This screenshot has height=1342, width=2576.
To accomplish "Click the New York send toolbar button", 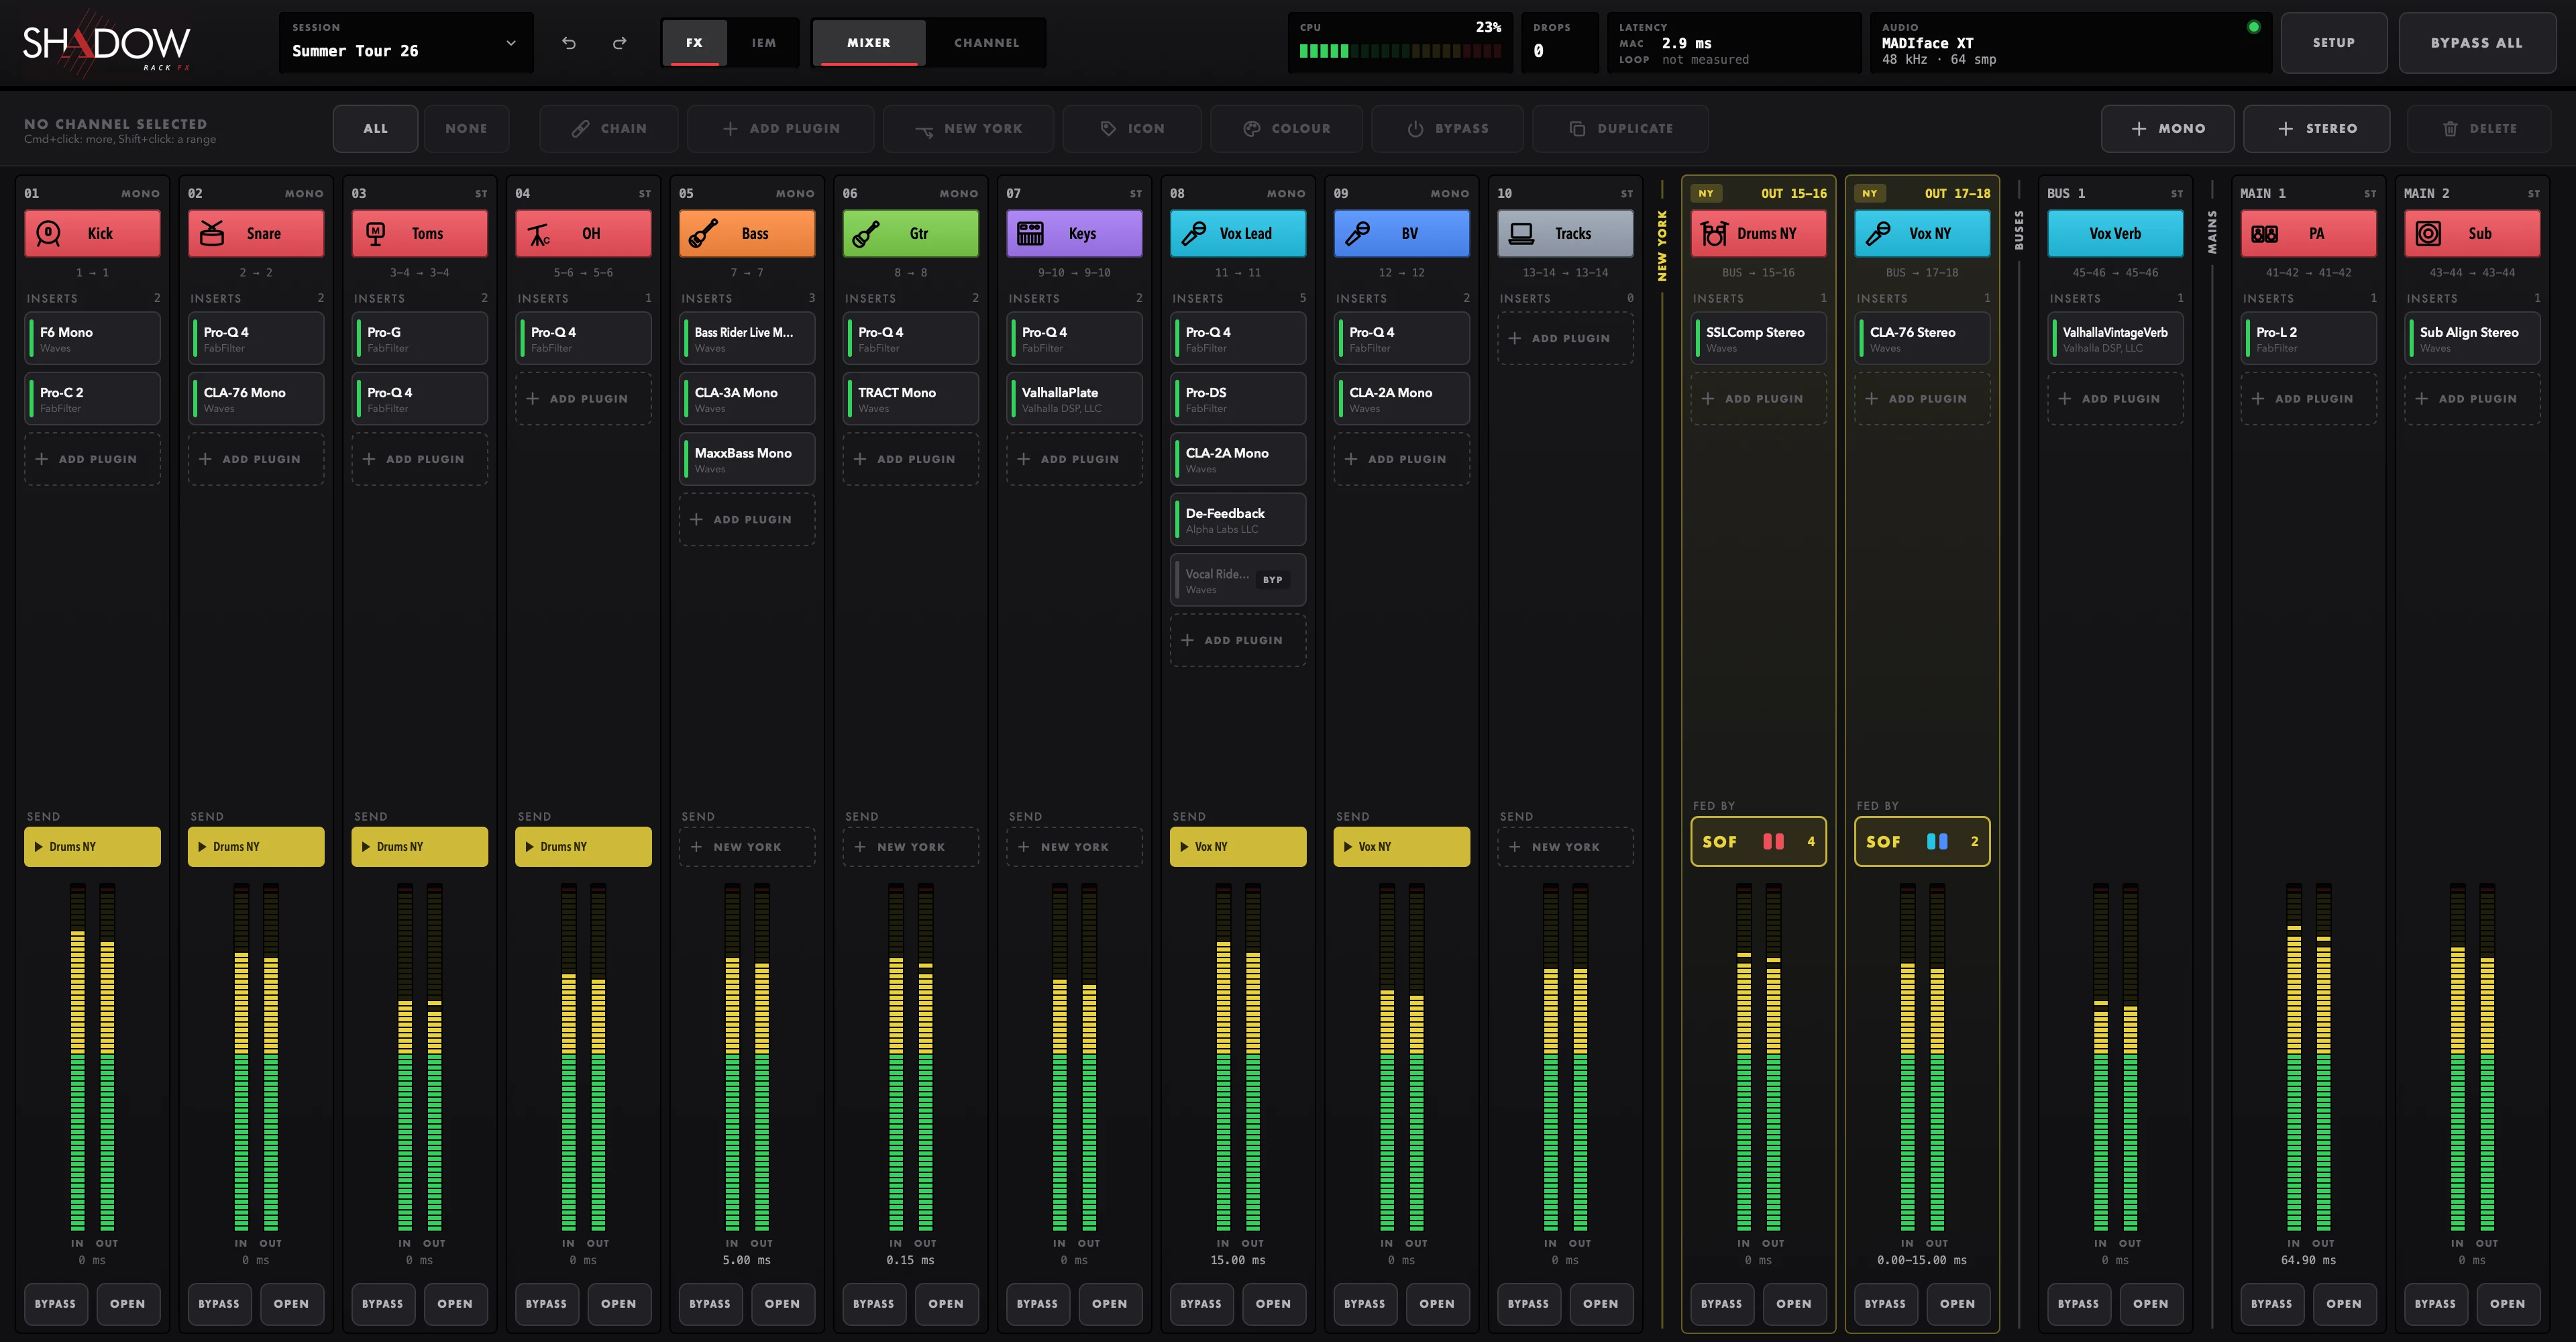I will tap(967, 128).
